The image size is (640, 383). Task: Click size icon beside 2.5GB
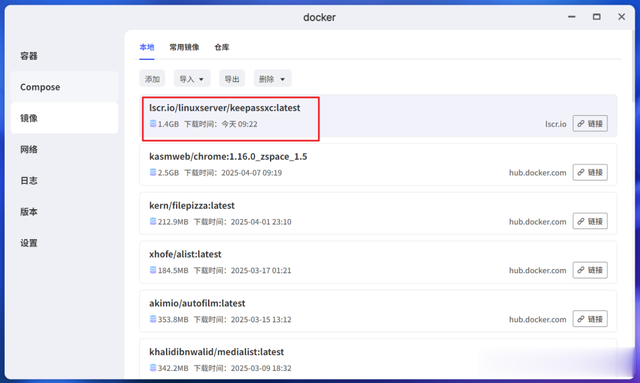[x=153, y=172]
